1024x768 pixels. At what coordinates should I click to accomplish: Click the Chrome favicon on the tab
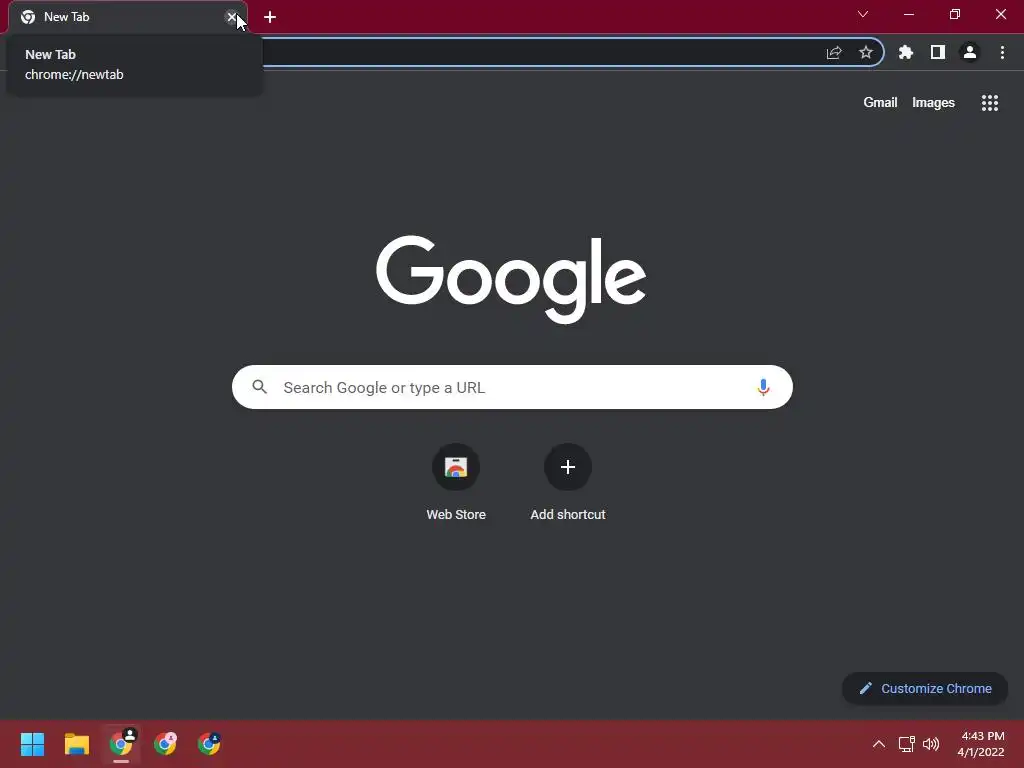28,17
